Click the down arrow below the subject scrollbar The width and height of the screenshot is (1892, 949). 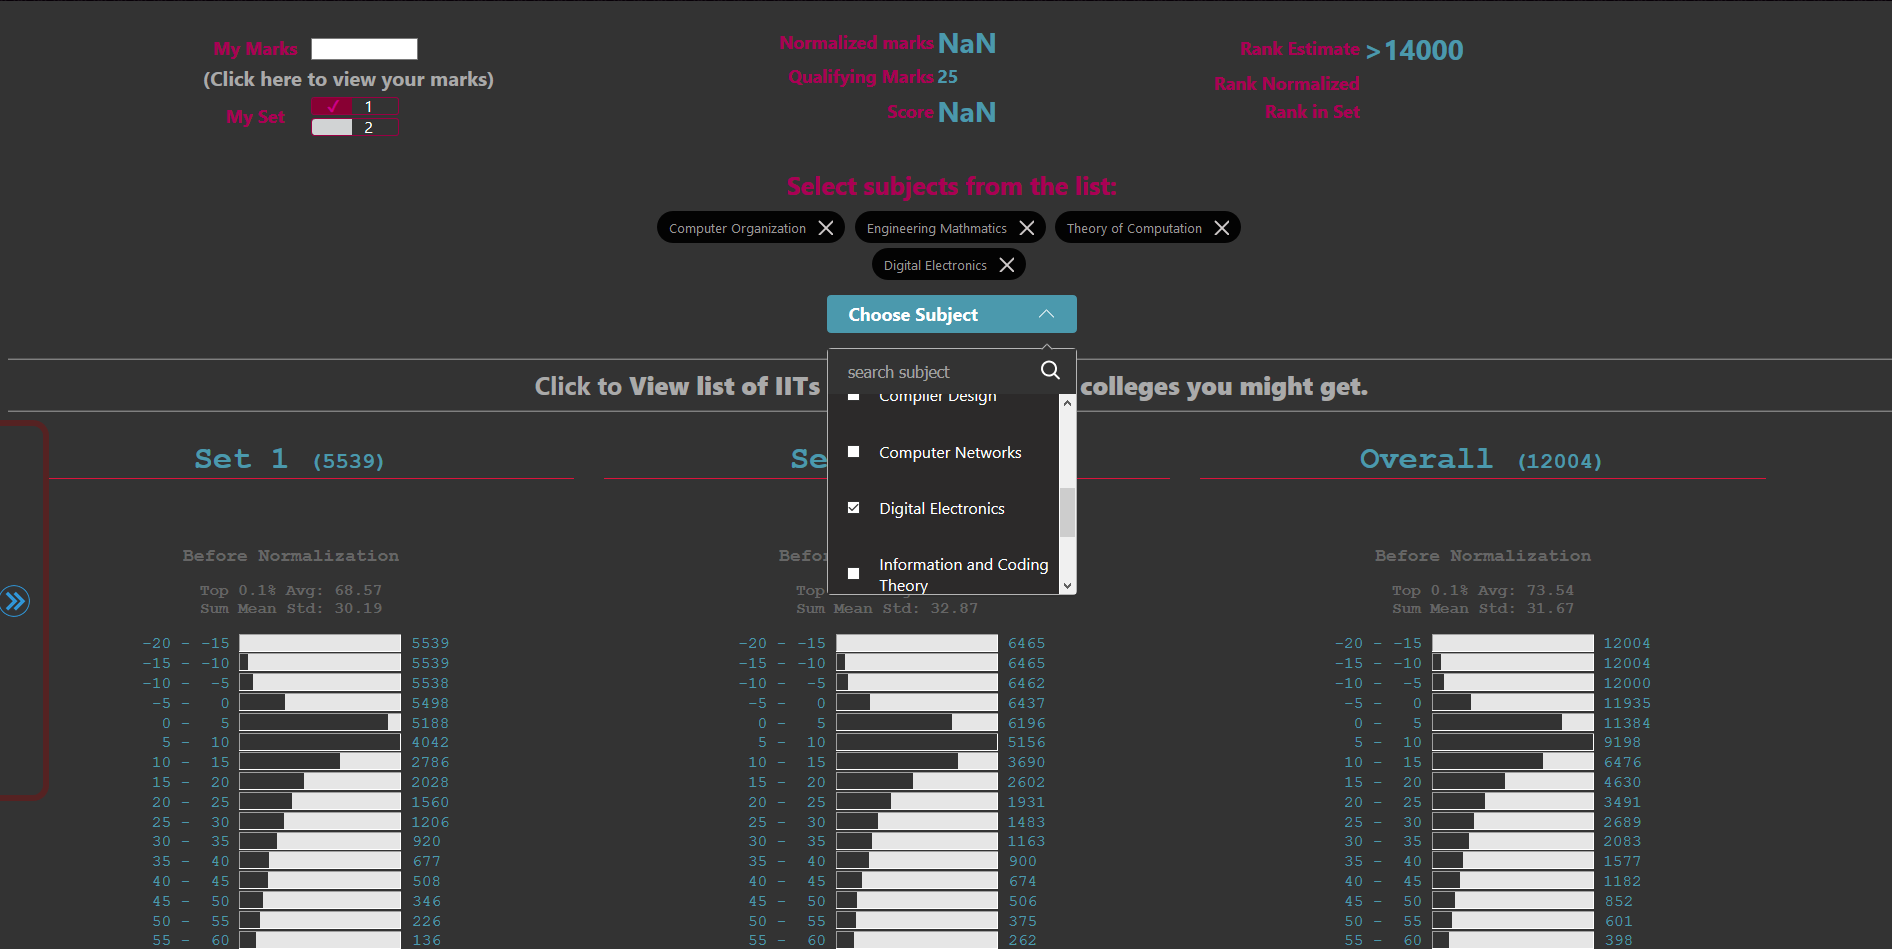1067,586
